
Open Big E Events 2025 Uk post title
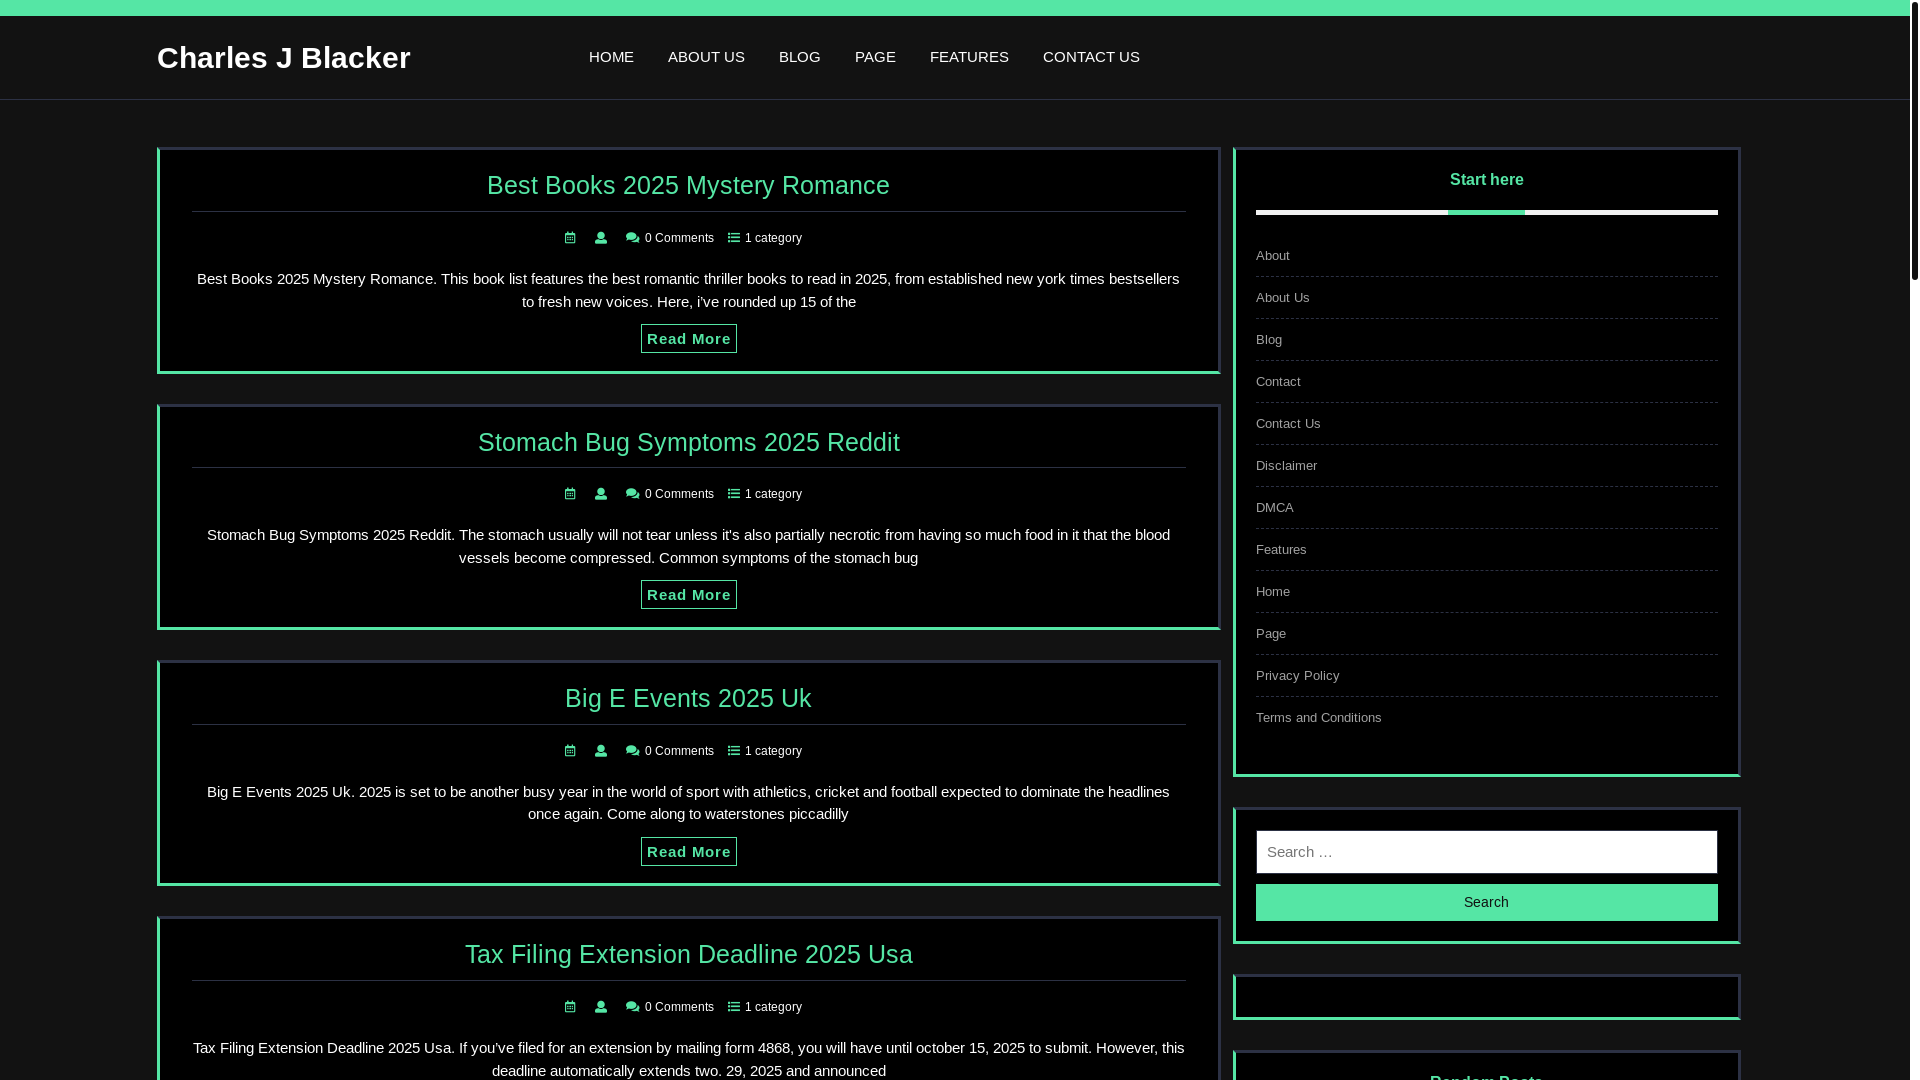click(688, 698)
